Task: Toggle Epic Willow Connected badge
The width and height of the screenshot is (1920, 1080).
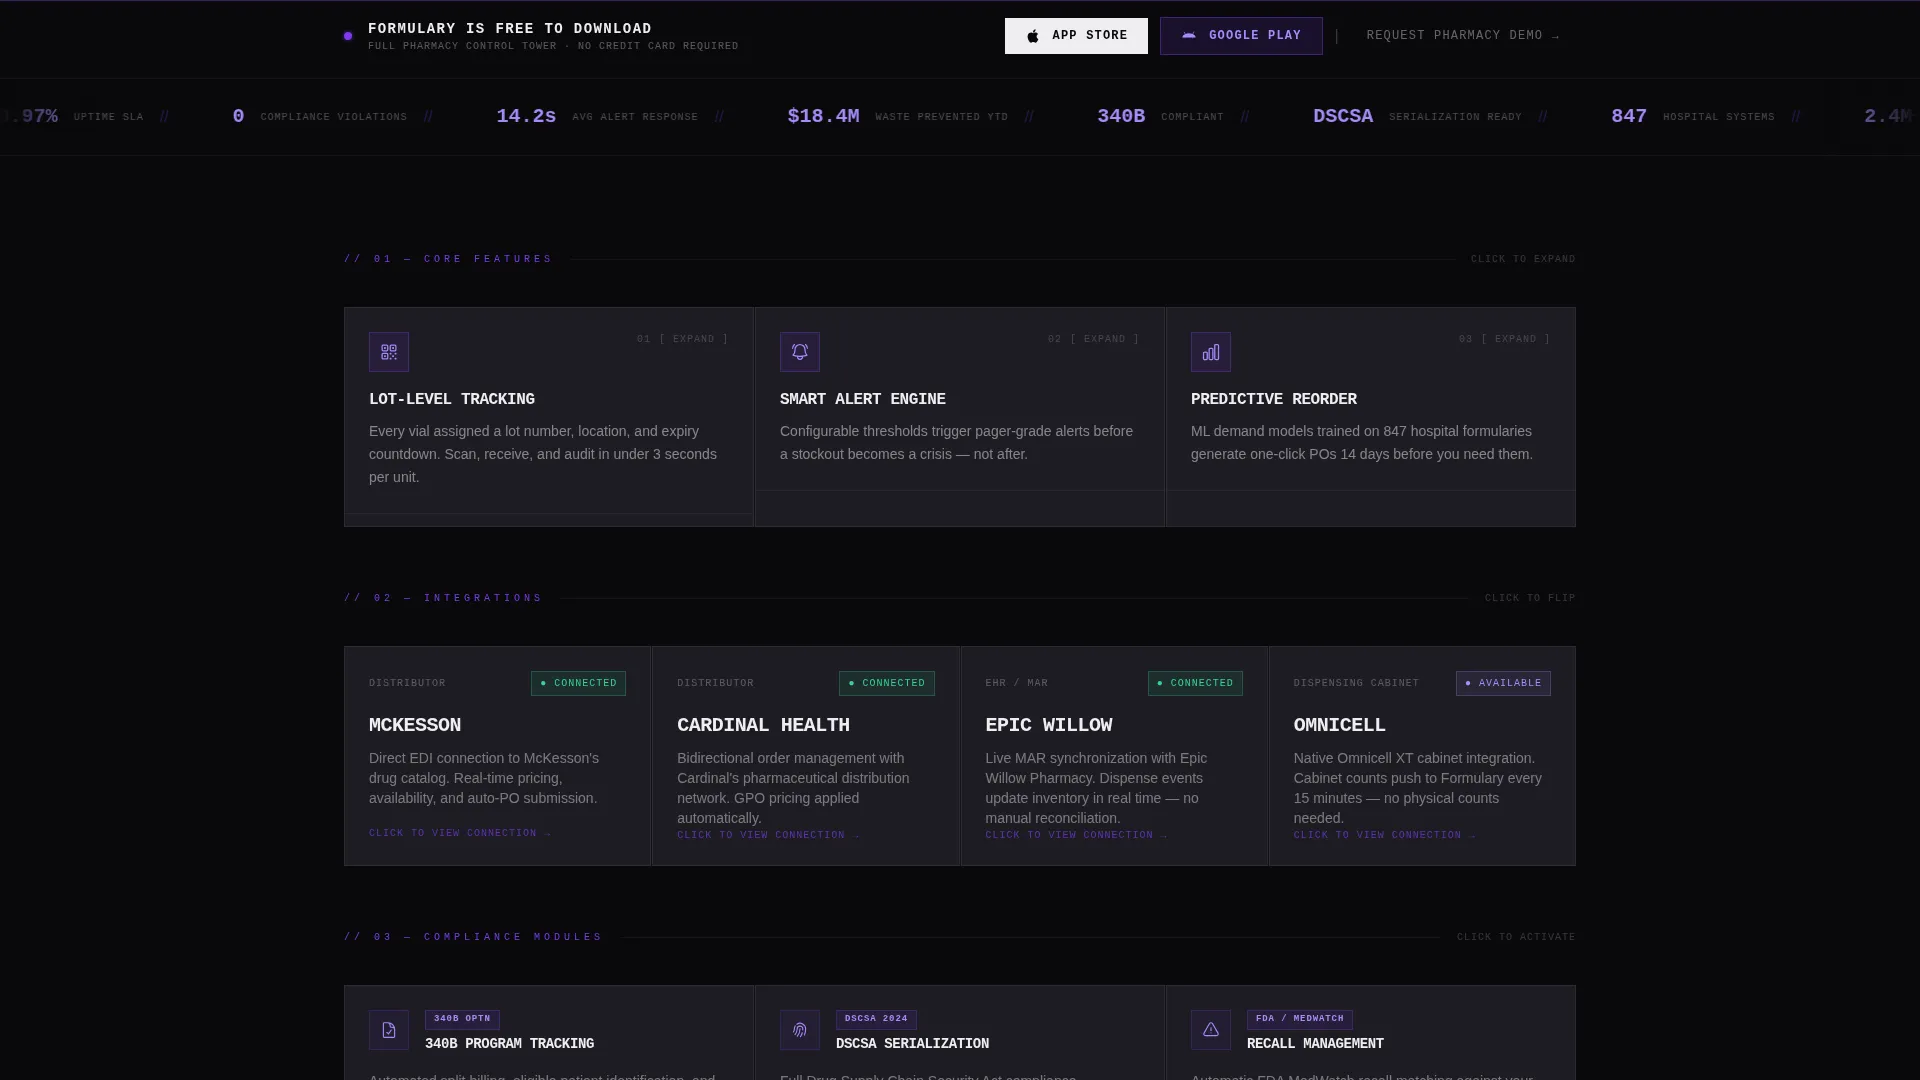Action: click(1195, 683)
